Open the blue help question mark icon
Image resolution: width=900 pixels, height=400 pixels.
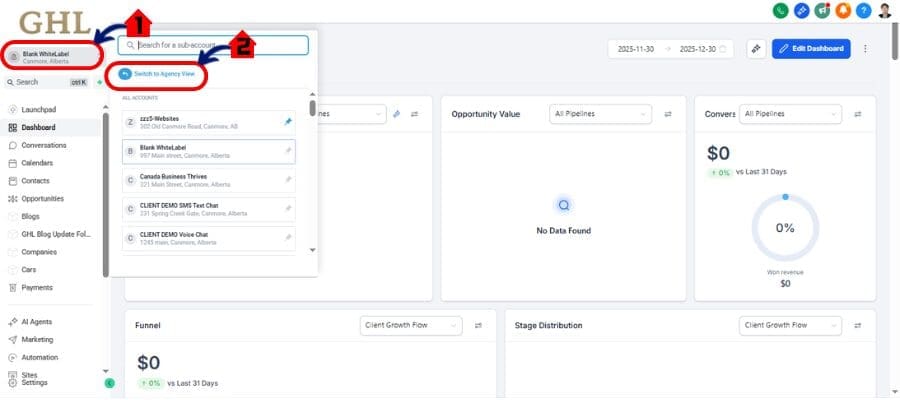tap(863, 11)
